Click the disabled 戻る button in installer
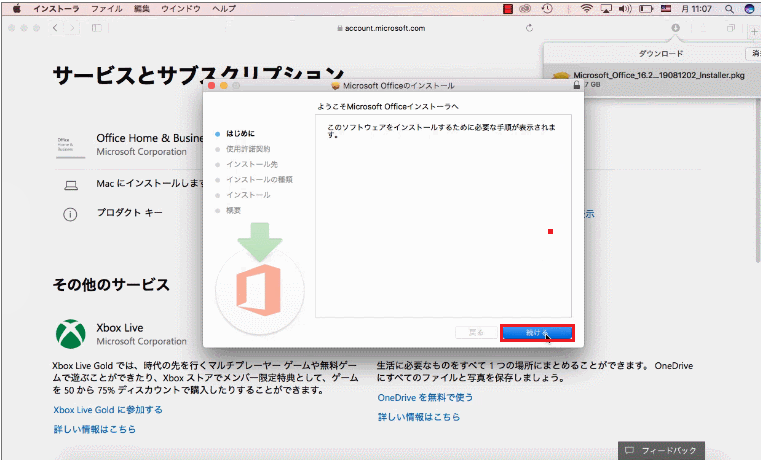 [476, 333]
